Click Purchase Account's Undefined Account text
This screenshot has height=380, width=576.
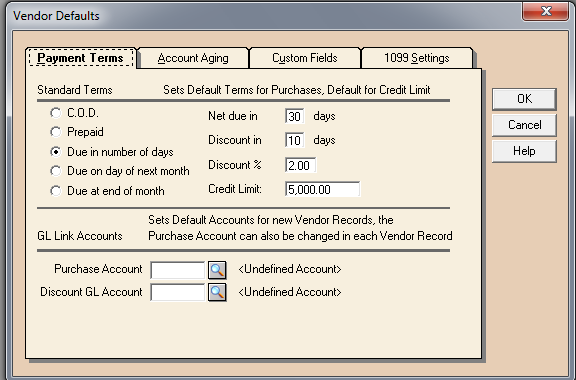point(290,269)
